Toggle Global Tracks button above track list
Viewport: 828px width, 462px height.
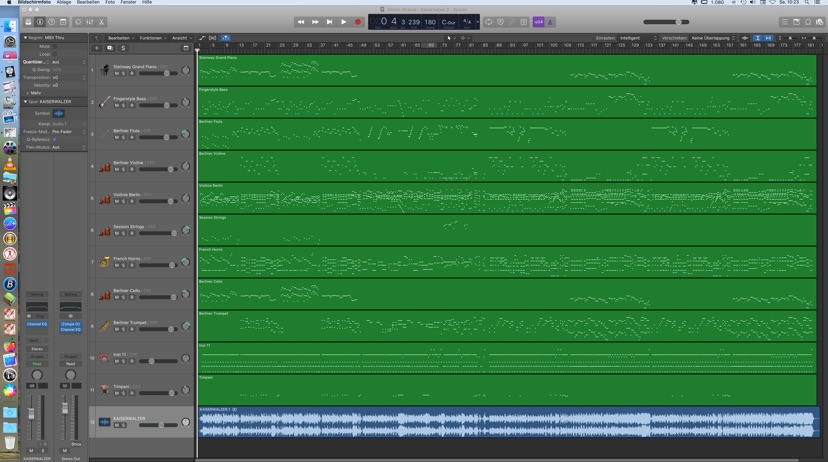pos(186,48)
